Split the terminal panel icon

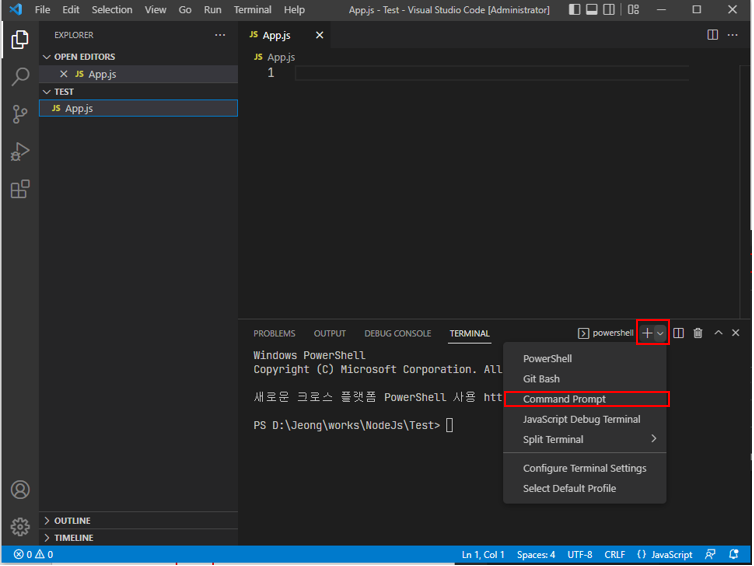pyautogui.click(x=679, y=333)
